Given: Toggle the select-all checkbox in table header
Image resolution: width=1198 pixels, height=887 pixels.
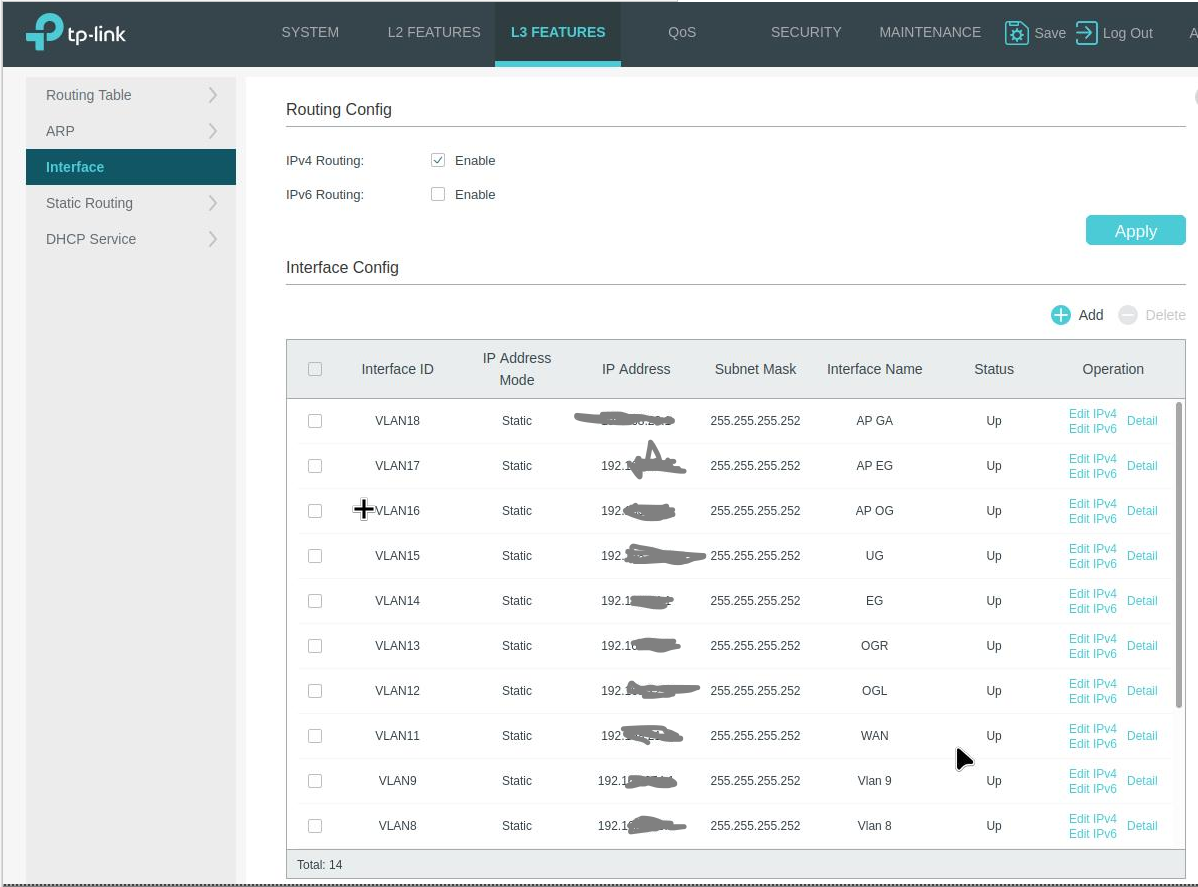Looking at the screenshot, I should tap(315, 369).
